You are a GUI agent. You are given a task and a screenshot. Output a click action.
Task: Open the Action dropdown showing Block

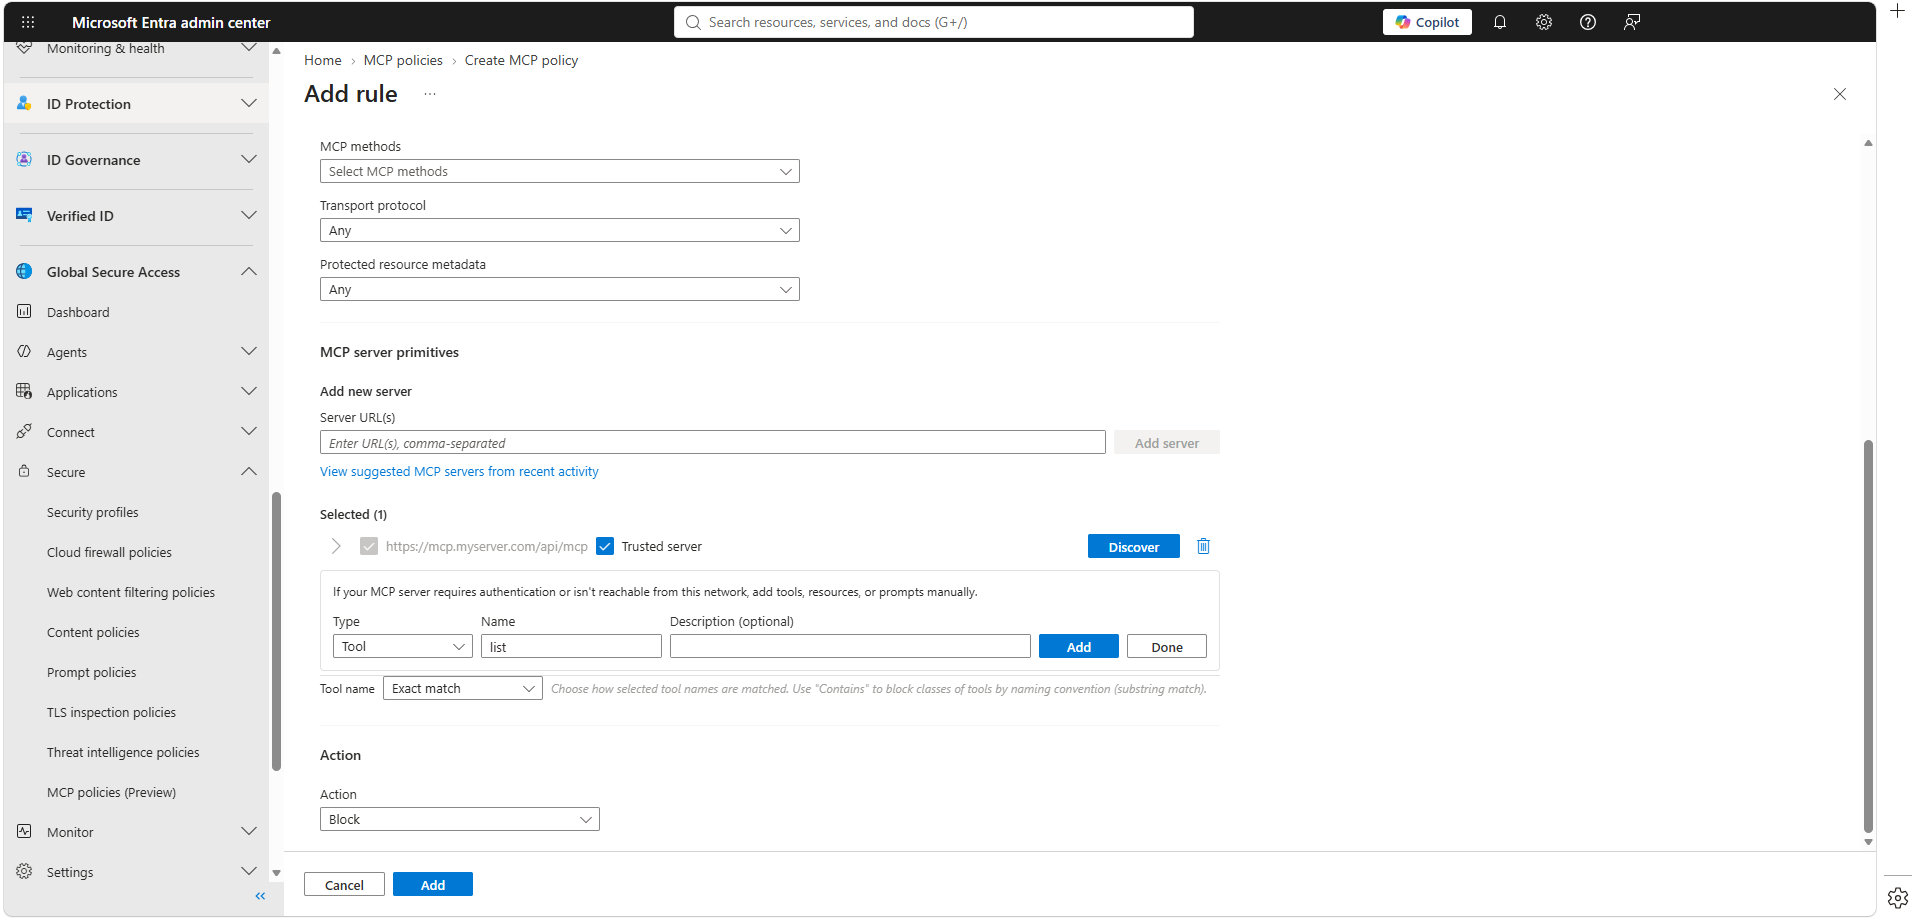(x=460, y=819)
